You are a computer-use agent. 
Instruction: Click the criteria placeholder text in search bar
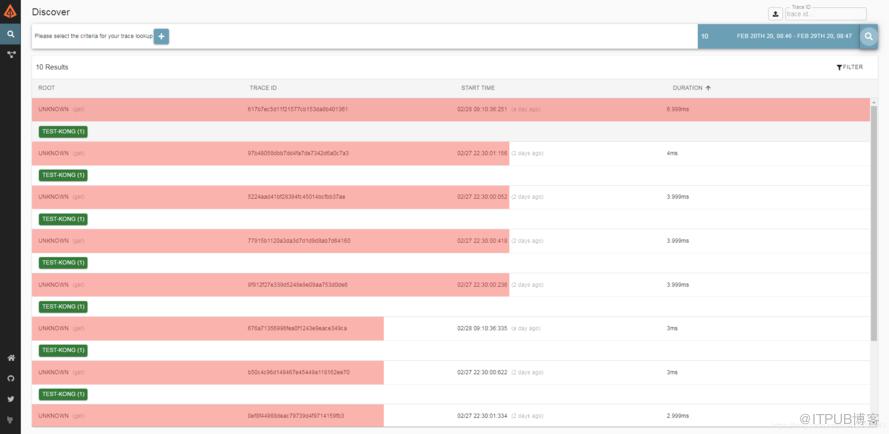[94, 36]
